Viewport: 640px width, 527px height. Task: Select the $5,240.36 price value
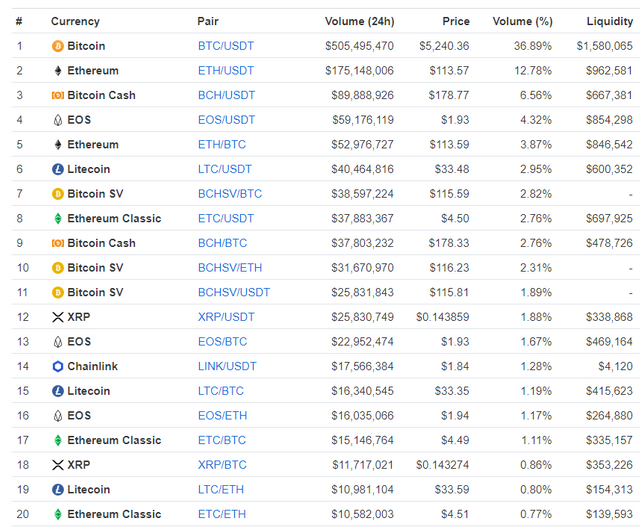point(444,46)
